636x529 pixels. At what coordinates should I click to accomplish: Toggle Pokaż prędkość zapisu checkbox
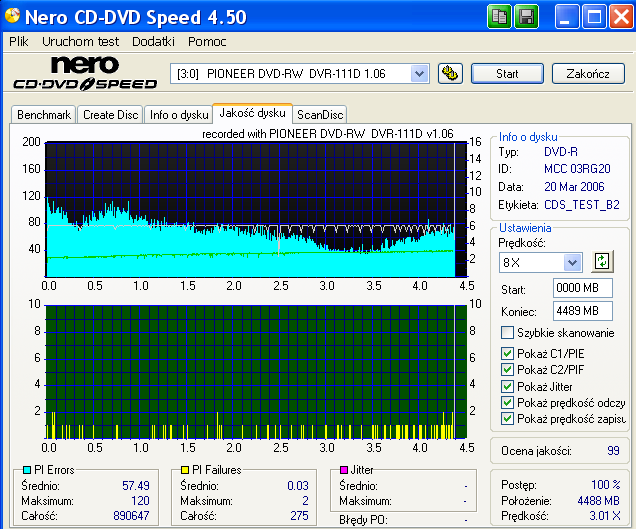tap(507, 419)
